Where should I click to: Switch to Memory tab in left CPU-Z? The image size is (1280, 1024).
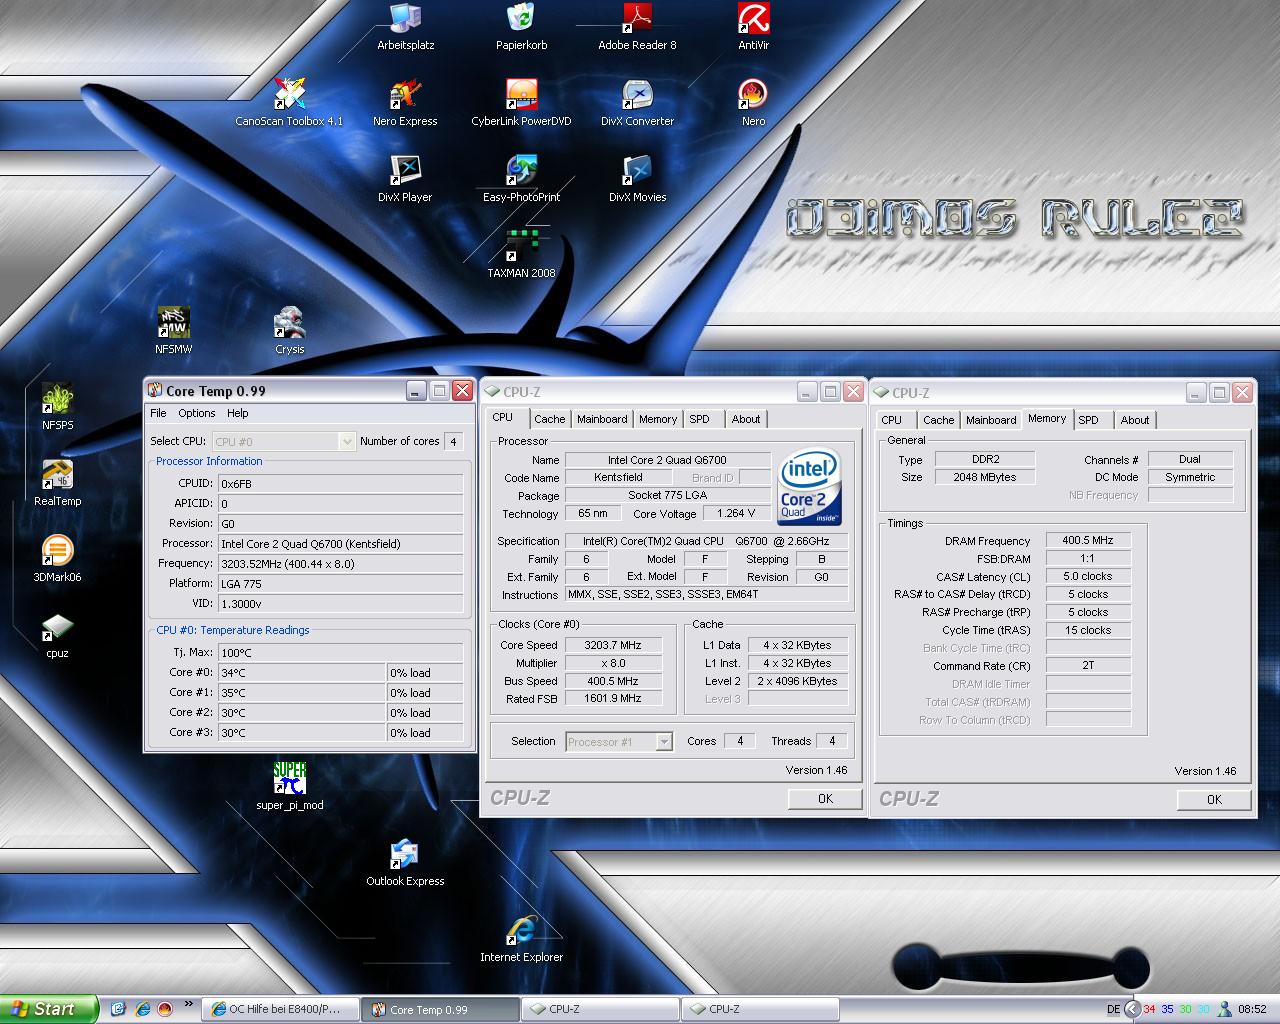tap(658, 419)
